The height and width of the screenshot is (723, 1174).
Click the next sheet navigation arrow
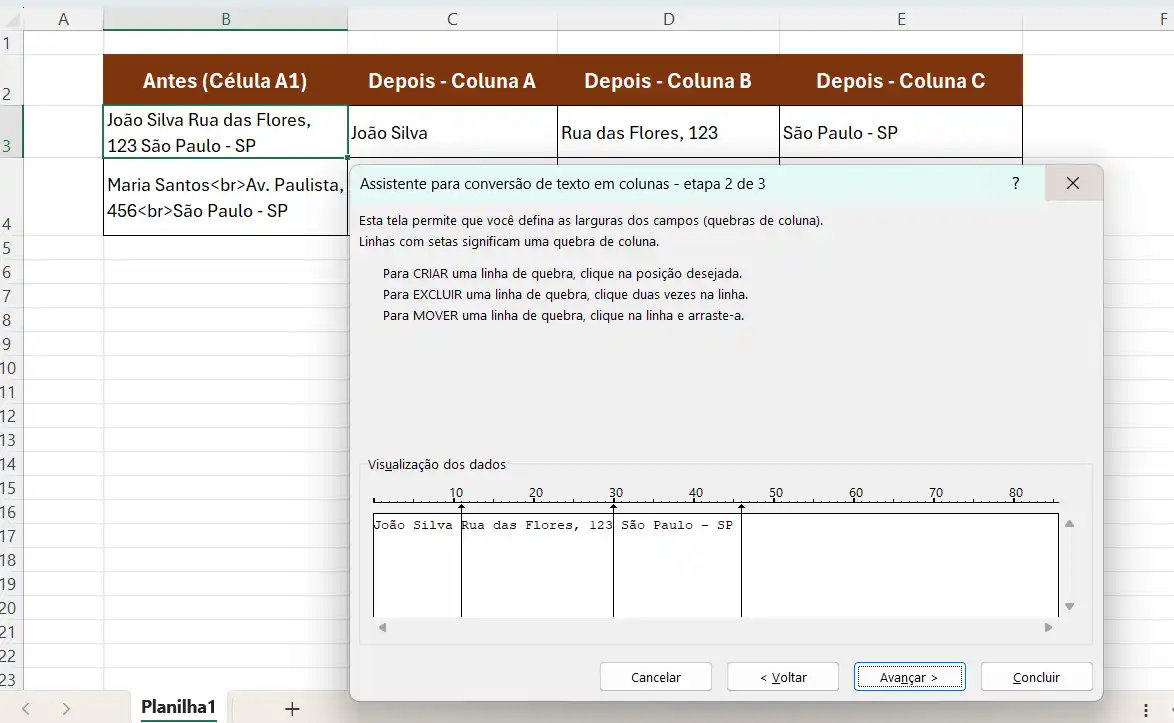click(x=66, y=708)
